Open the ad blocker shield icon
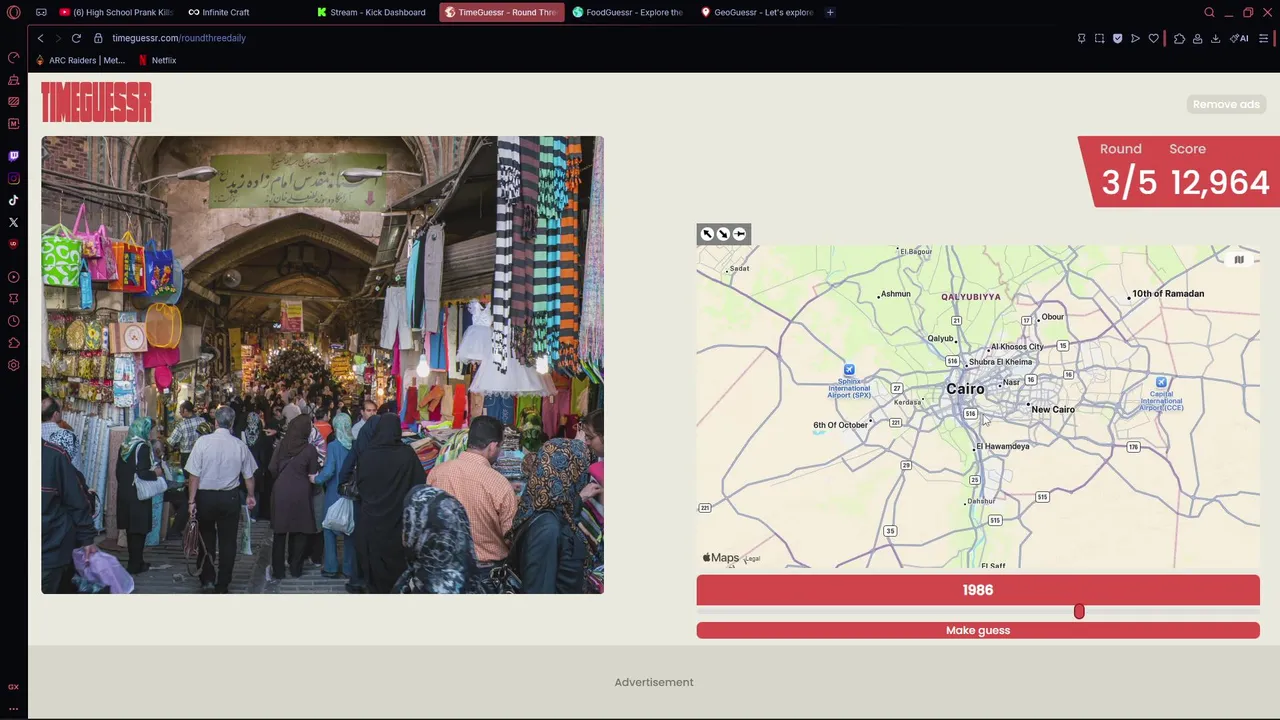Screen dimensions: 1280x720 pos(1117,38)
